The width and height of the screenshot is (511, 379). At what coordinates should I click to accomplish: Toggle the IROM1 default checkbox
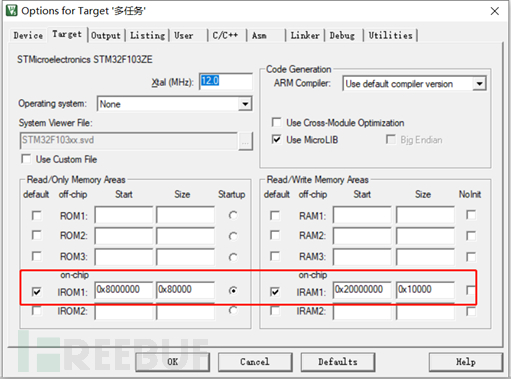coord(37,292)
